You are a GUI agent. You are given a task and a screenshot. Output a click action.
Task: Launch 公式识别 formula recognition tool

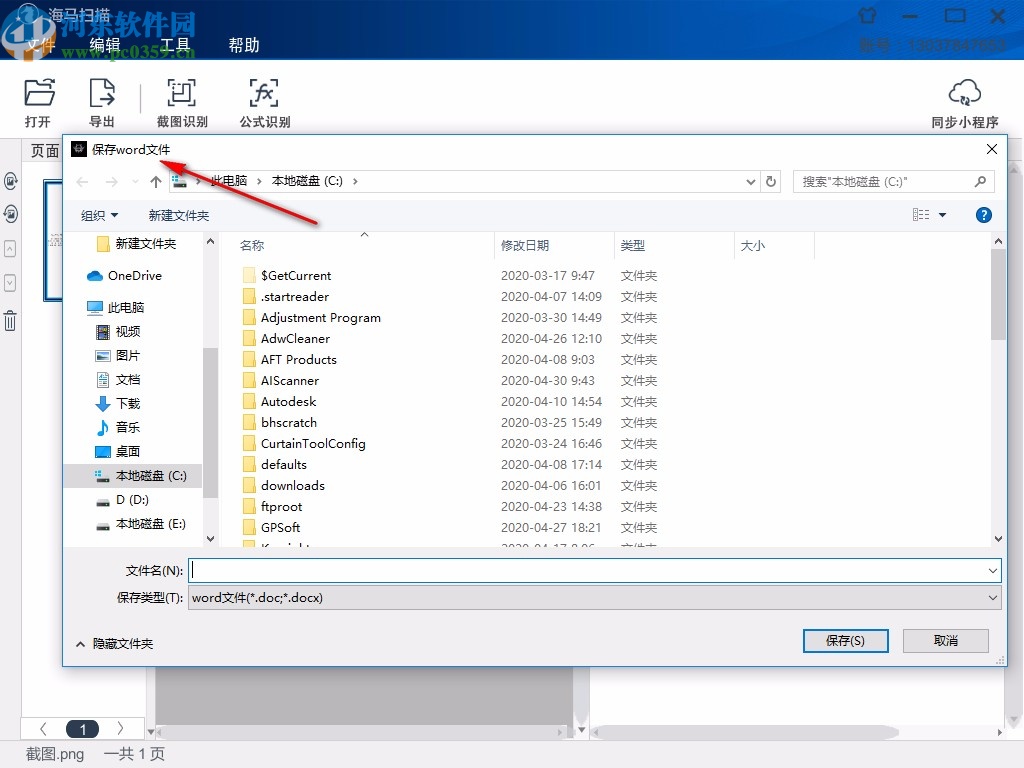[264, 102]
